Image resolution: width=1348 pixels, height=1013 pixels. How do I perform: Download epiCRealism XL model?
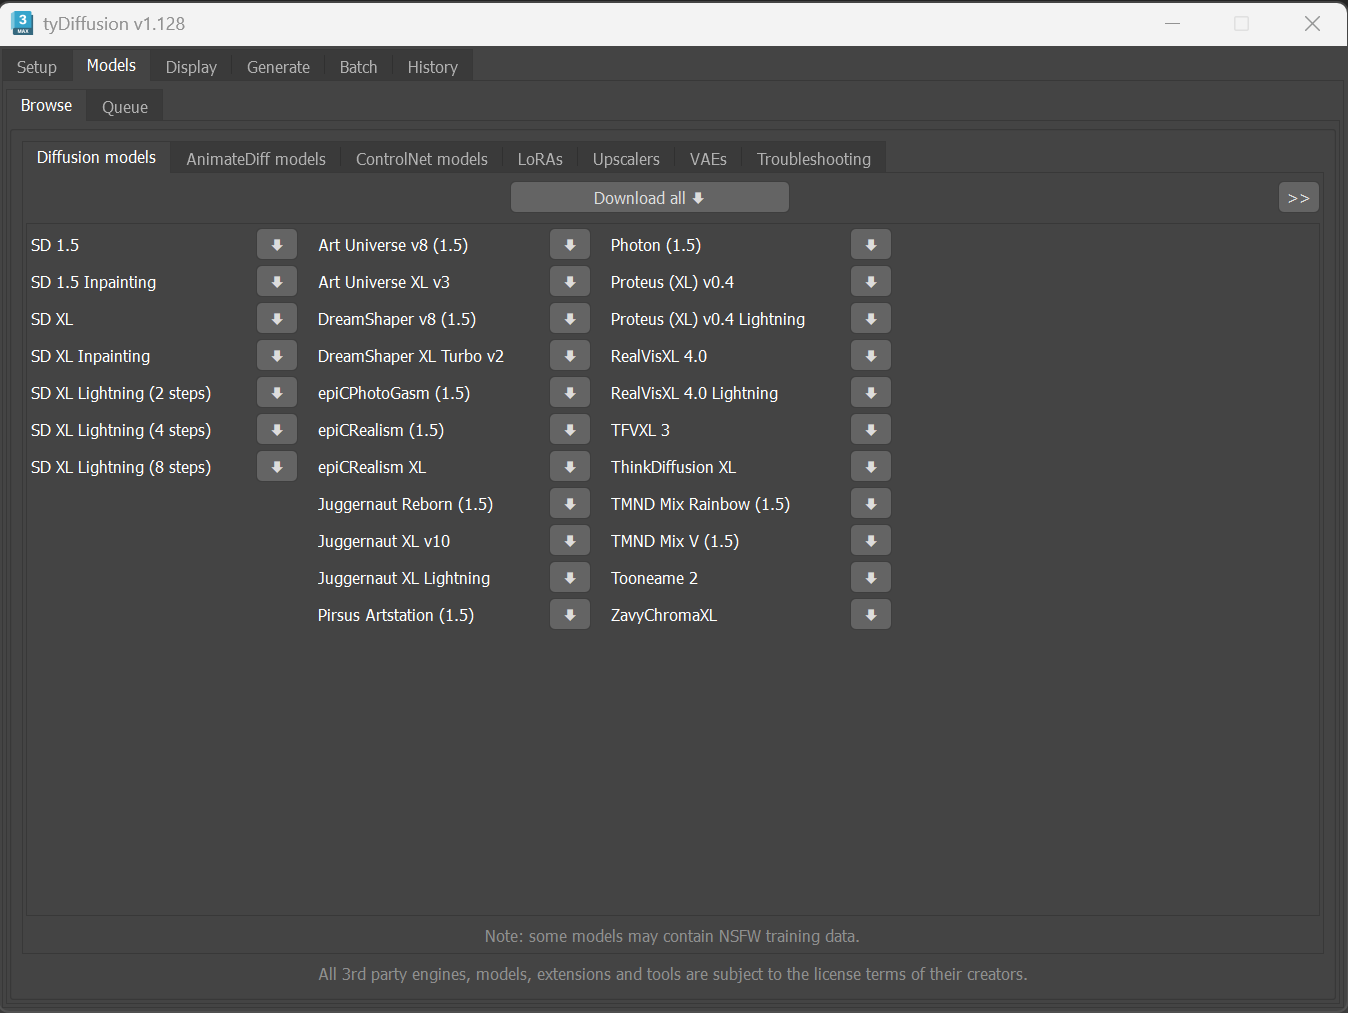click(x=570, y=467)
